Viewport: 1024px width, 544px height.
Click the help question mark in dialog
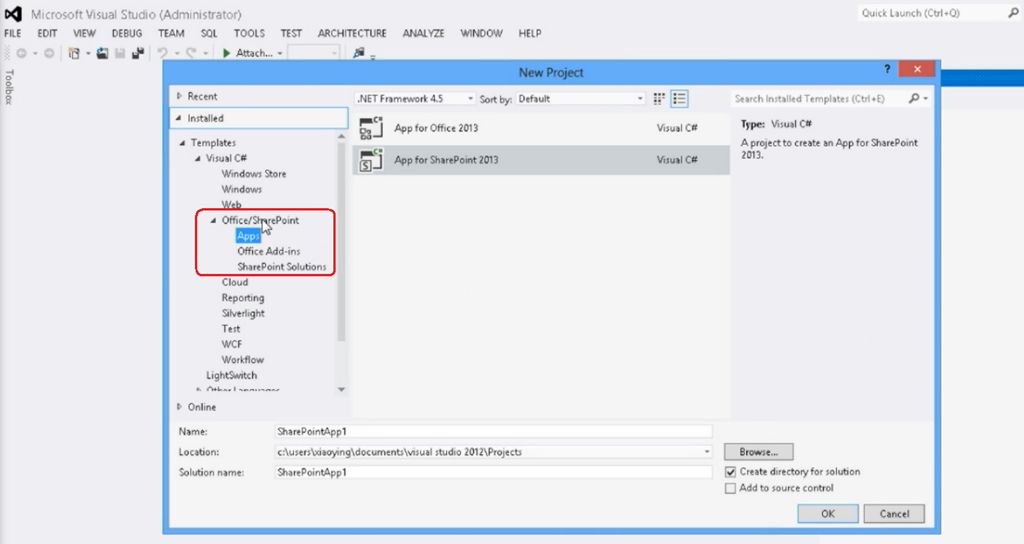point(887,69)
